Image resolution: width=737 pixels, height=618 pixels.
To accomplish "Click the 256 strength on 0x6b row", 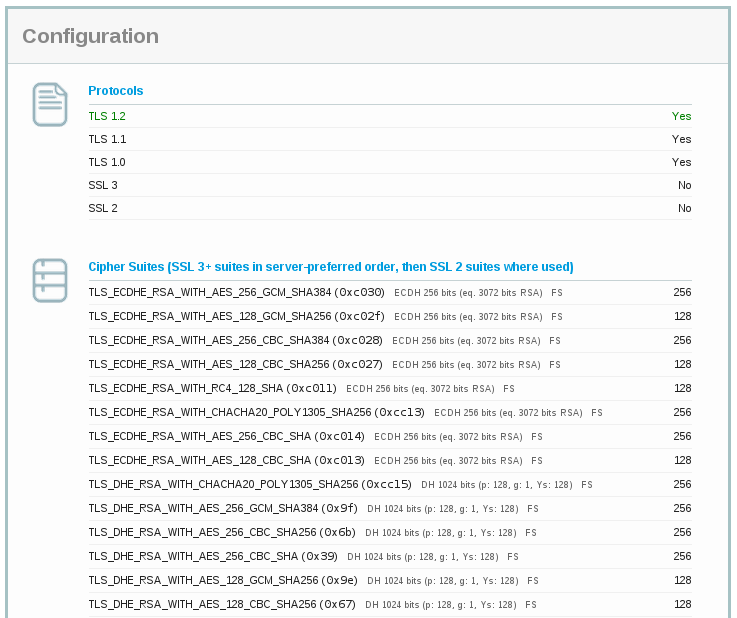I will coord(682,532).
